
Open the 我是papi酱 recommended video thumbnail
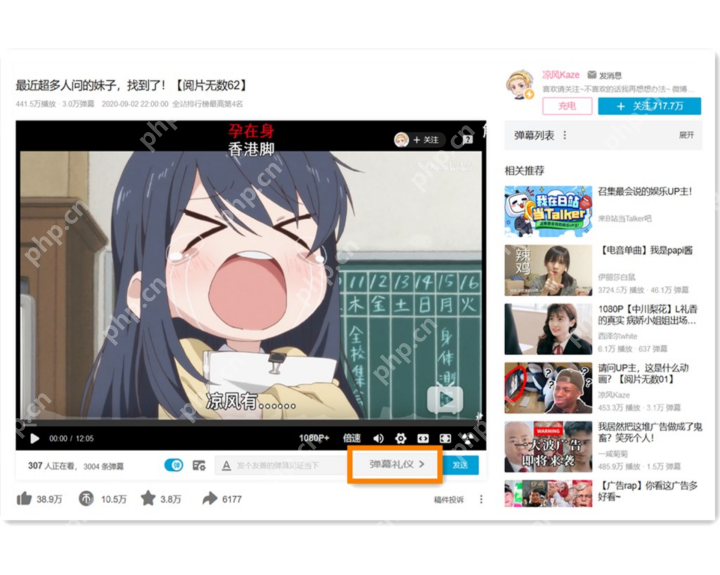click(x=548, y=270)
